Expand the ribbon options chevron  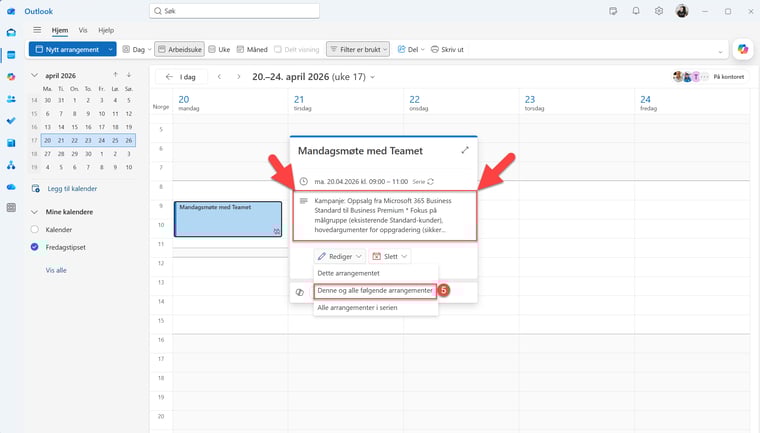pos(720,51)
